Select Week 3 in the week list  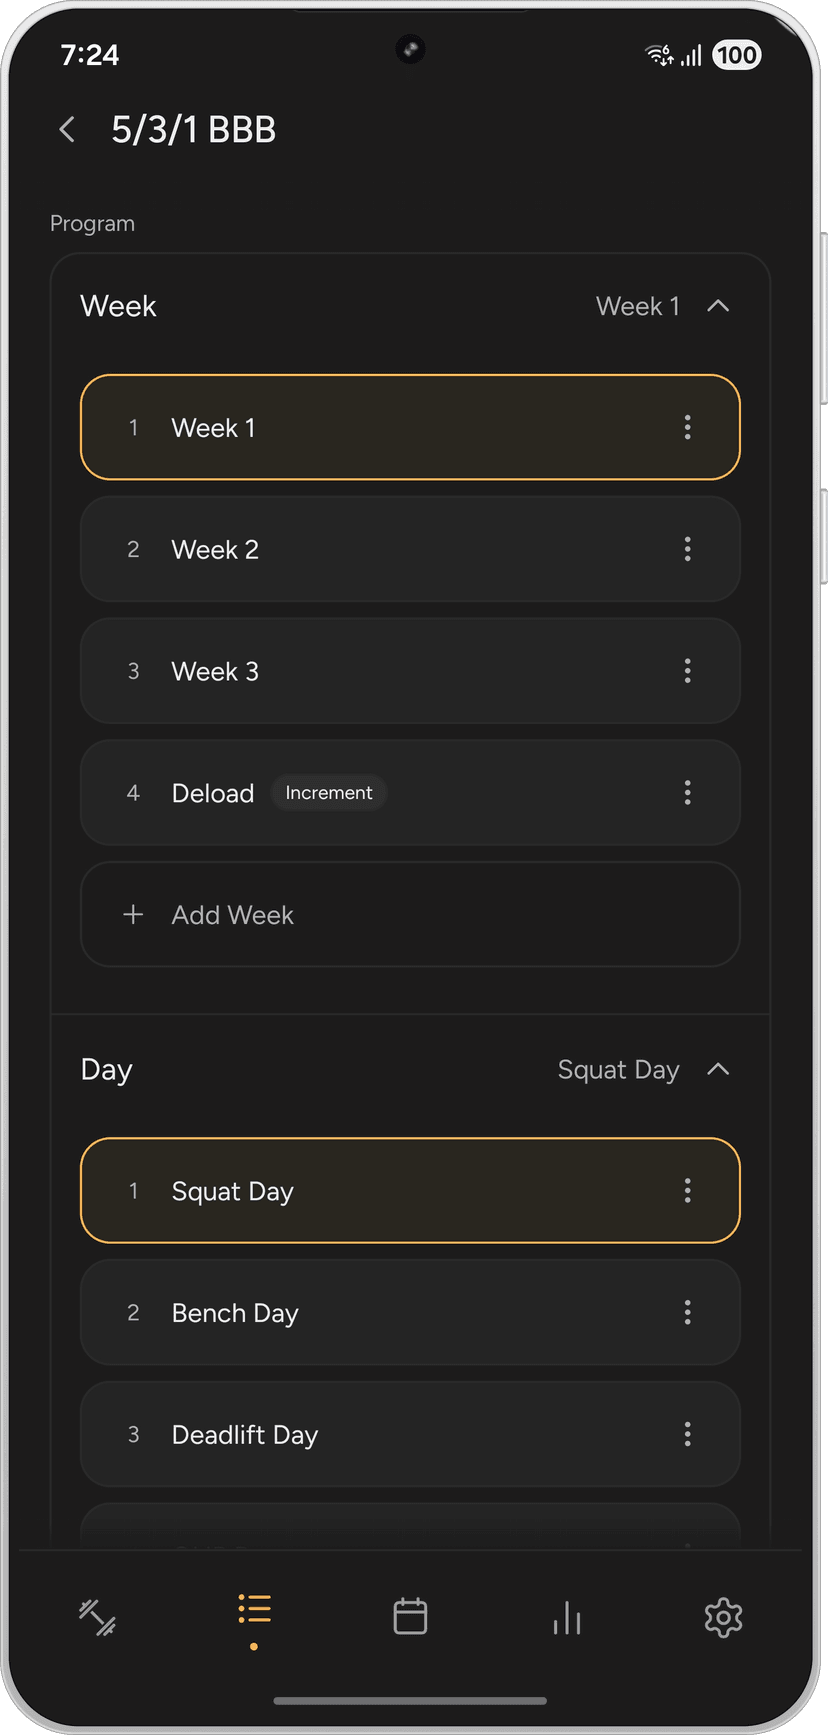pyautogui.click(x=380, y=671)
